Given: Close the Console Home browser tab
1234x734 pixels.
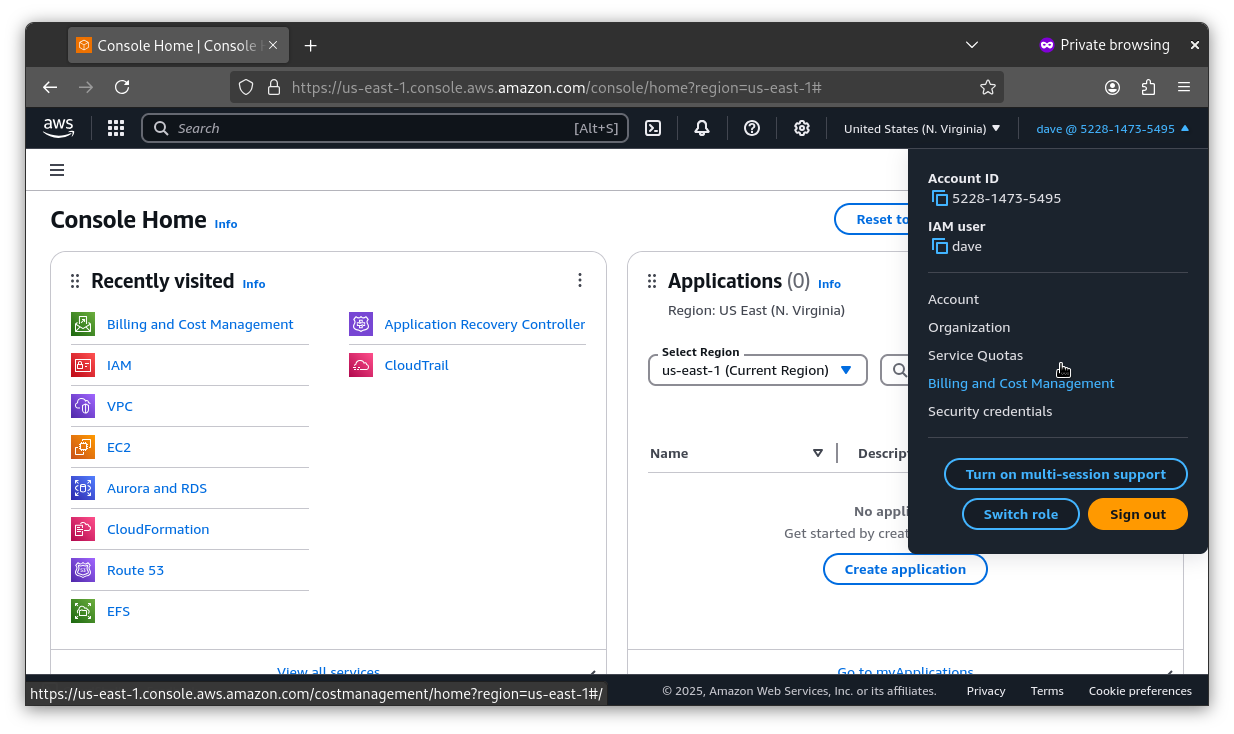Looking at the screenshot, I should (x=274, y=46).
